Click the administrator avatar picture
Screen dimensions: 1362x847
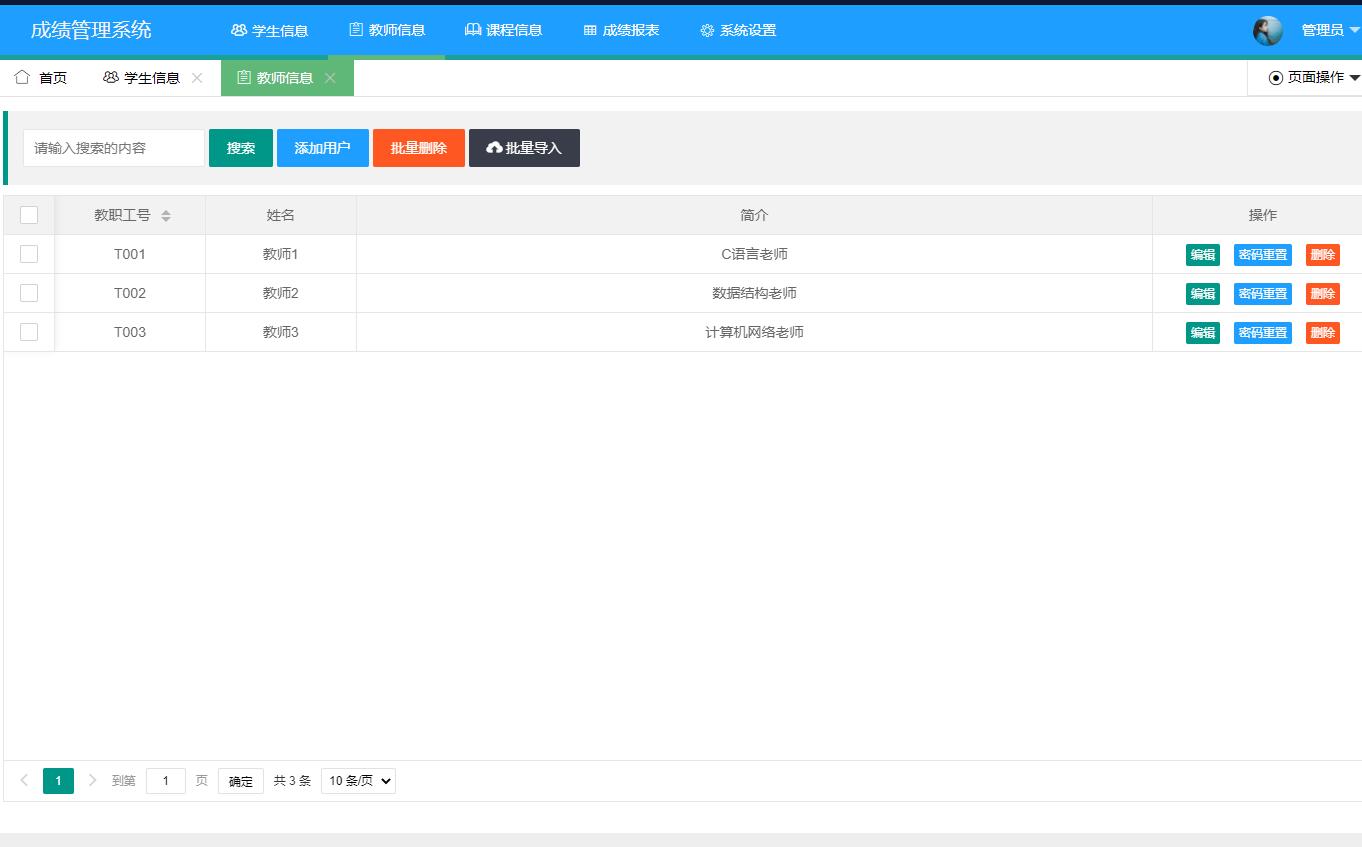click(1267, 31)
